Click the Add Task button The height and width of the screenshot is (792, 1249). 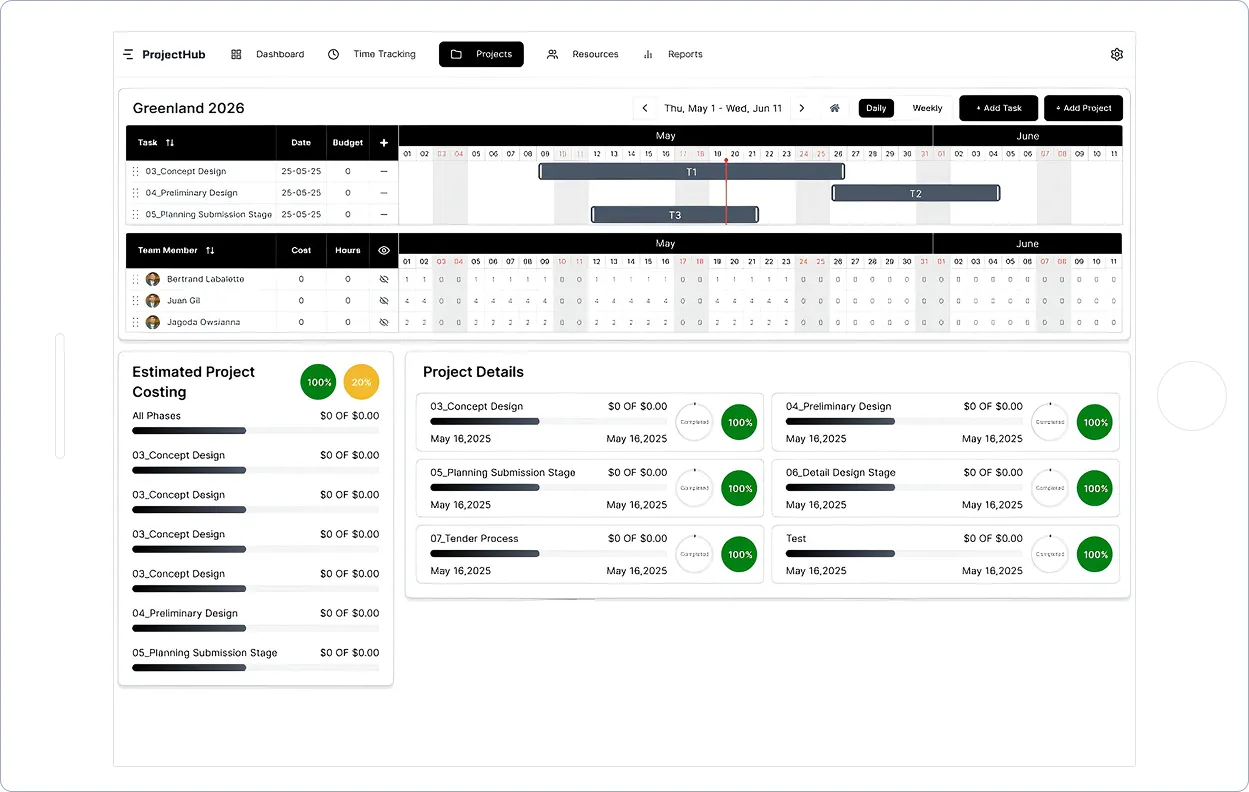point(999,108)
